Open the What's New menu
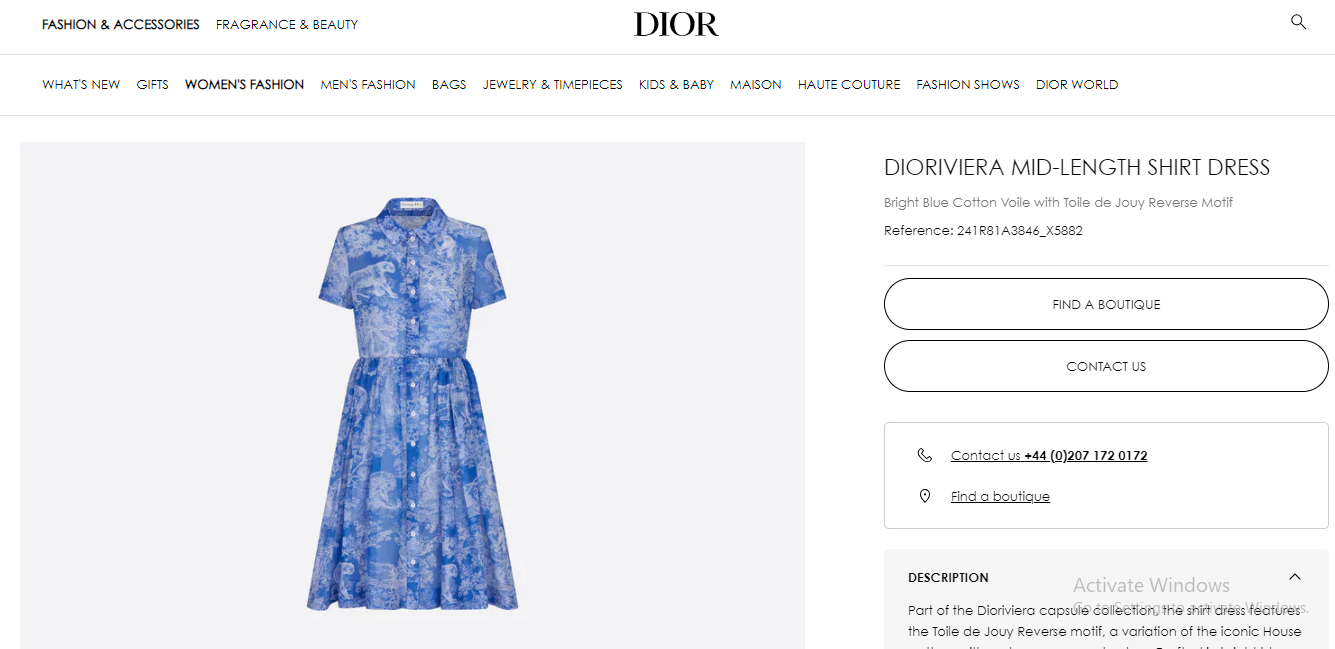1335x649 pixels. pos(81,85)
